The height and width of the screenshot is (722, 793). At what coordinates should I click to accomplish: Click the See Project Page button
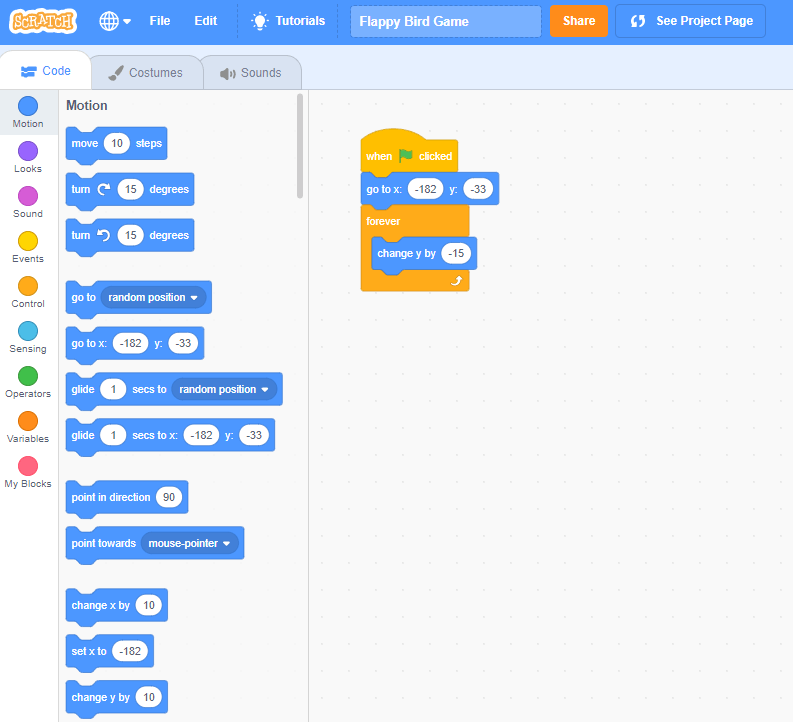tap(691, 21)
